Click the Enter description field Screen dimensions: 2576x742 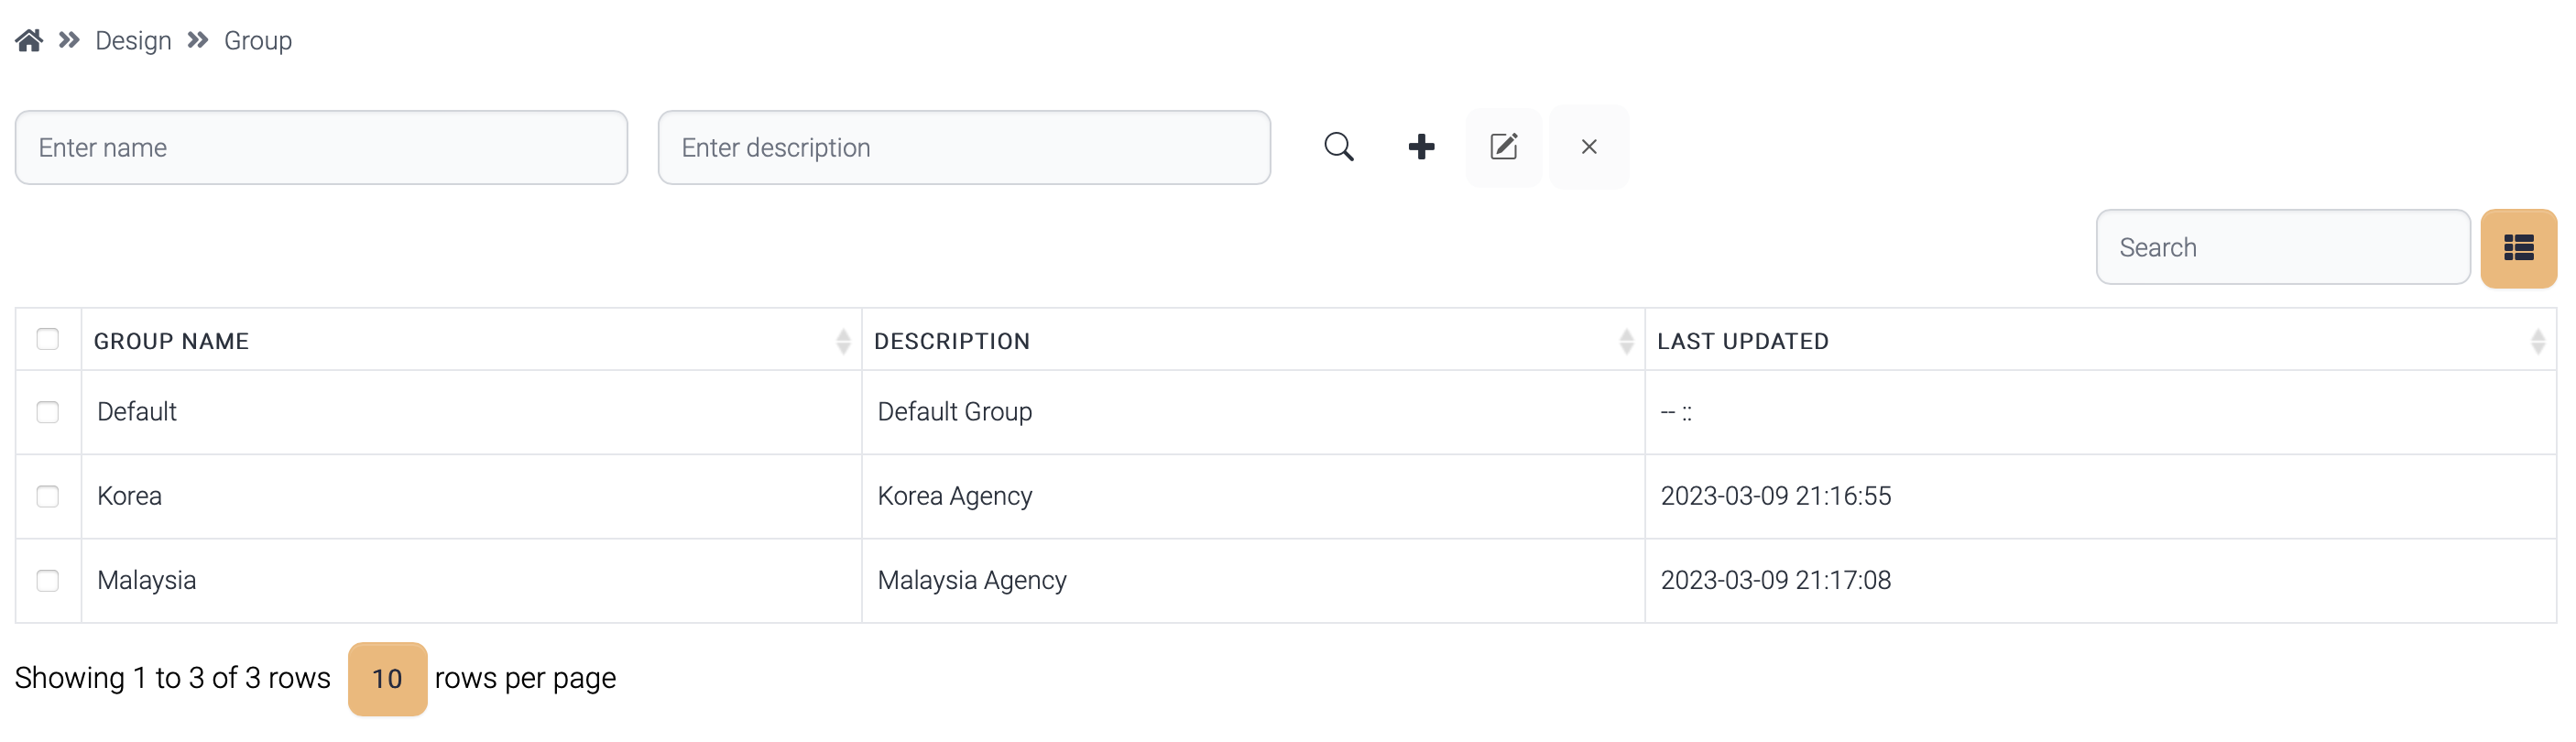click(963, 148)
